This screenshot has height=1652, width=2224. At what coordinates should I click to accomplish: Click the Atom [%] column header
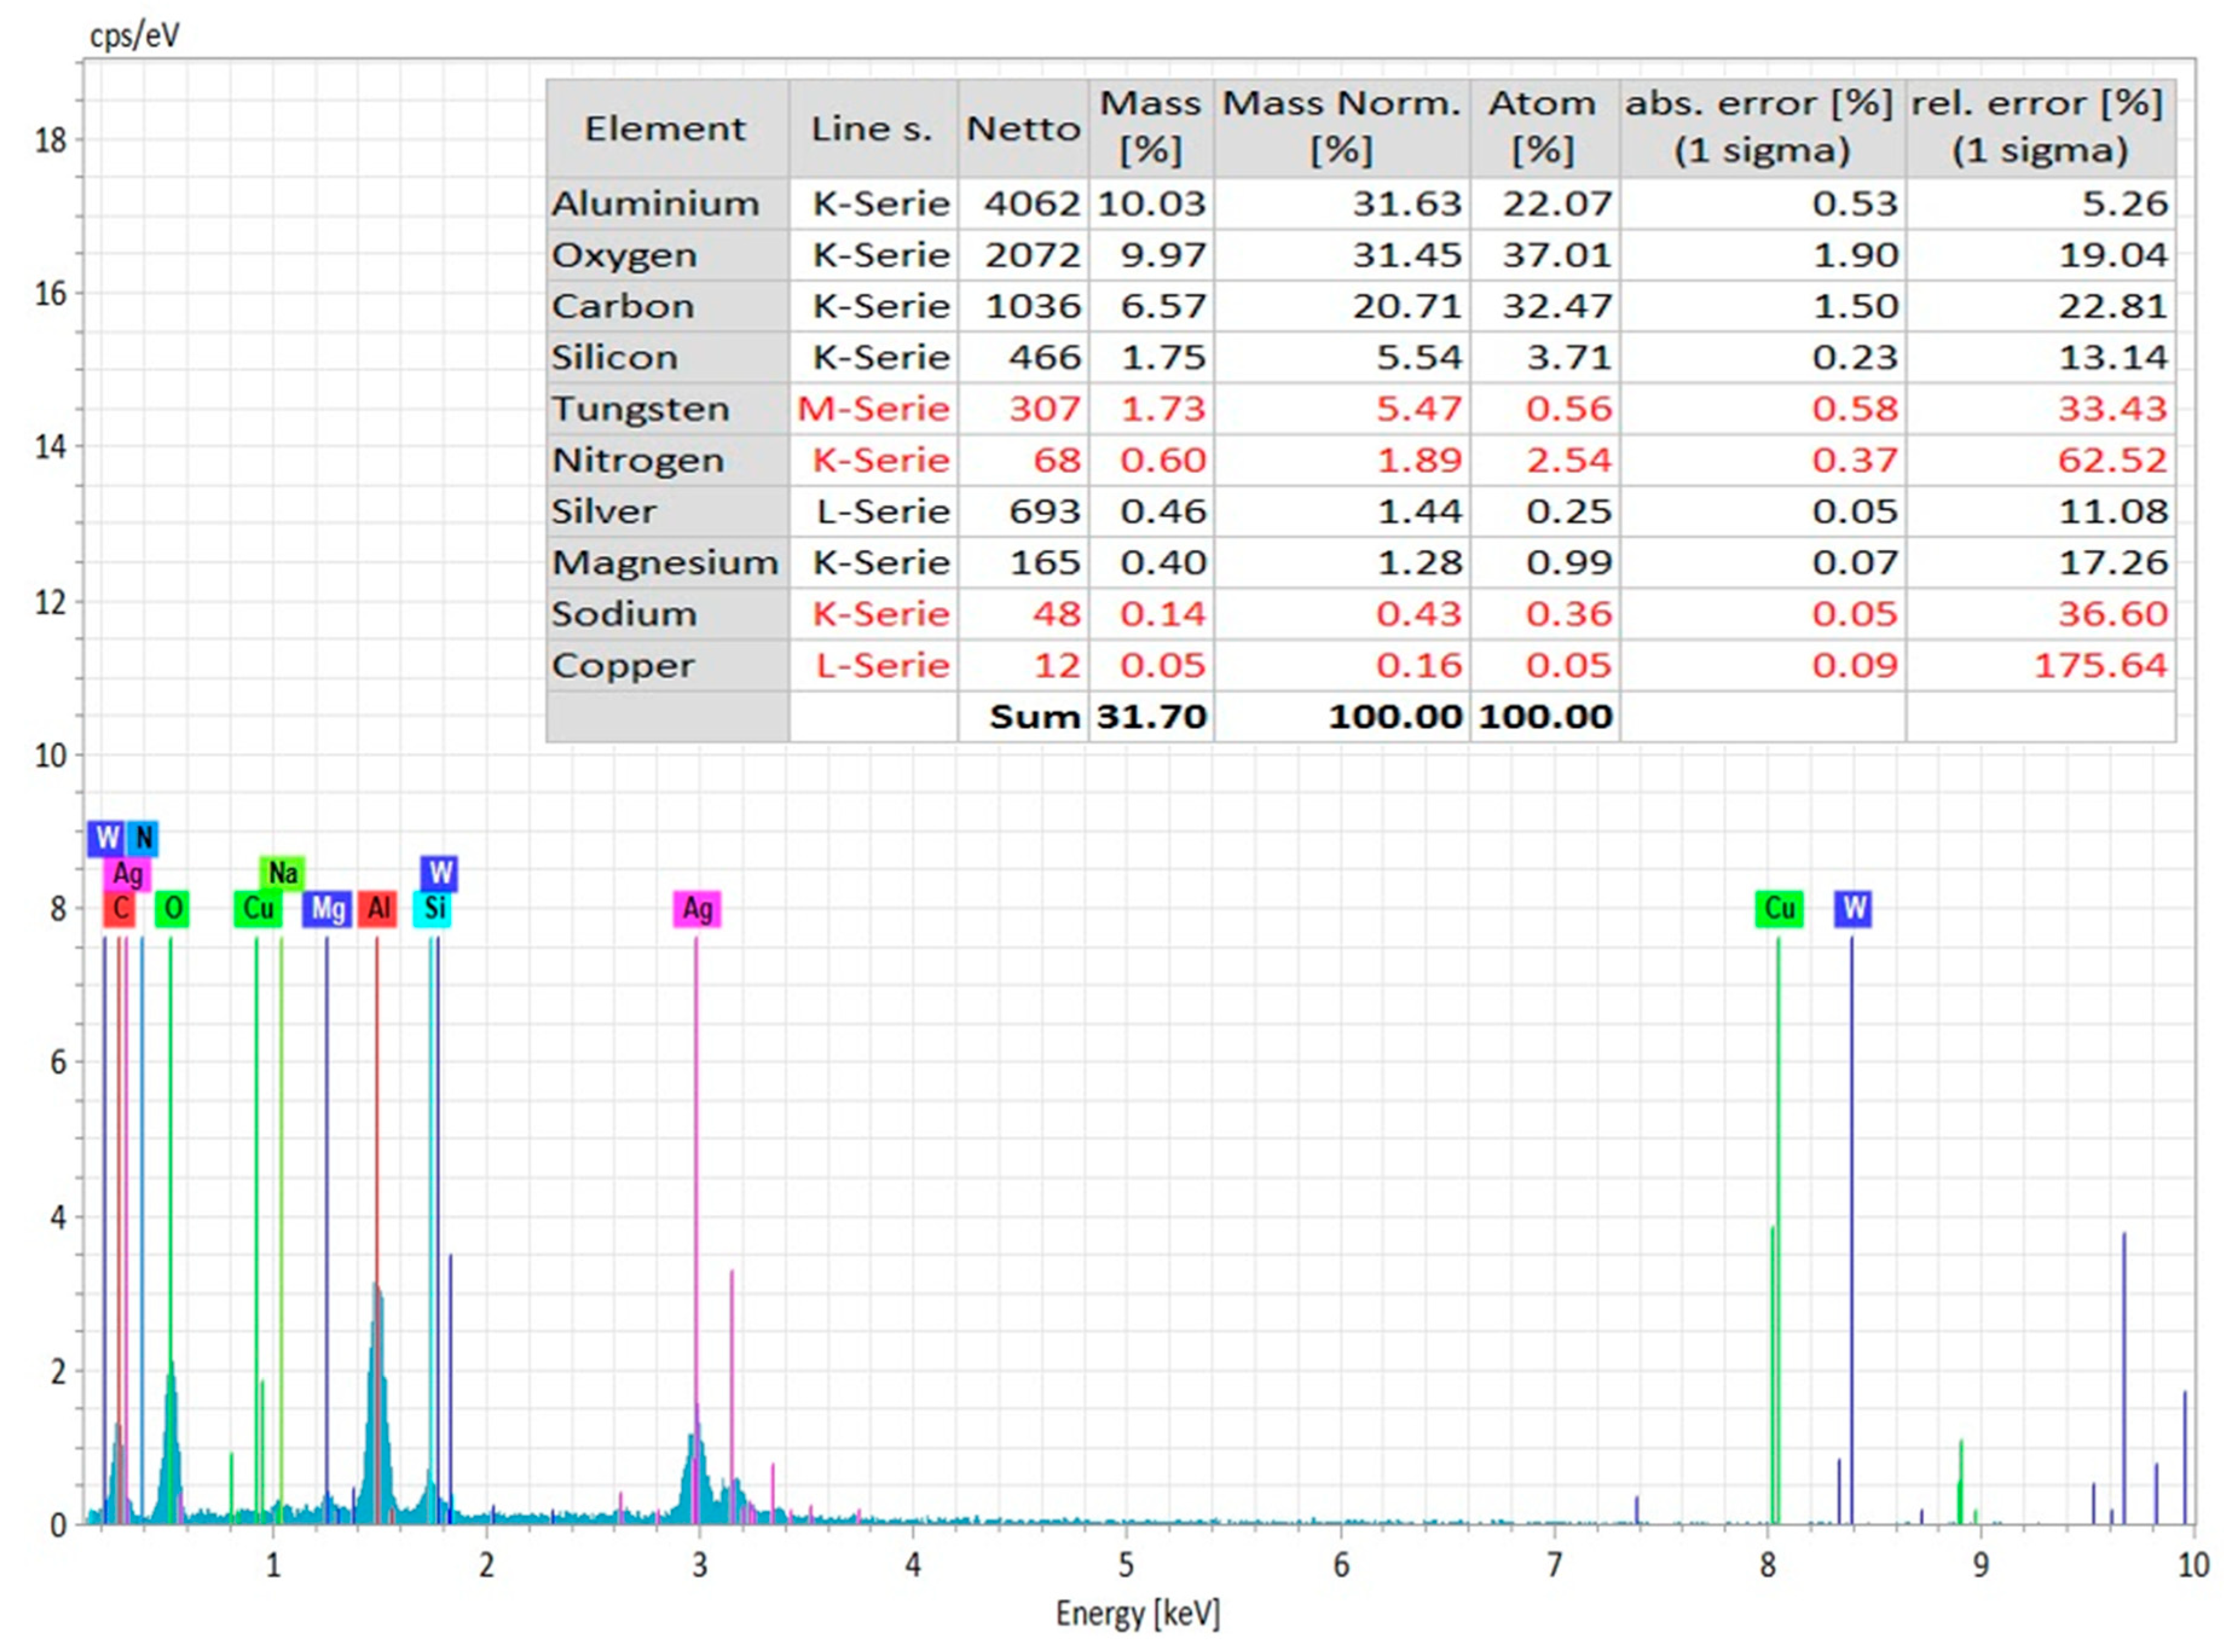[x=1543, y=127]
